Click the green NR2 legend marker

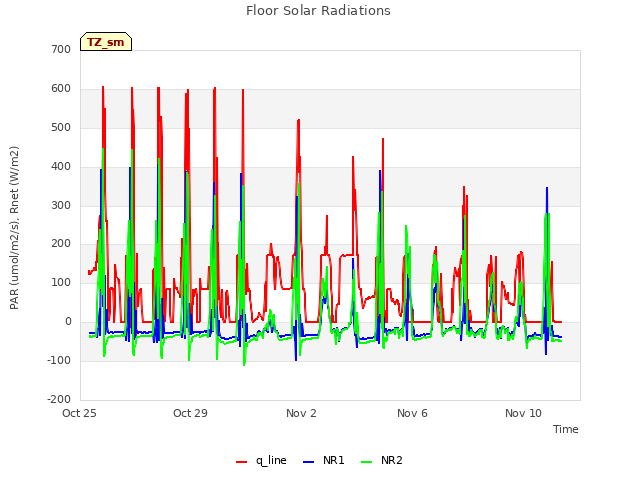coord(367,462)
